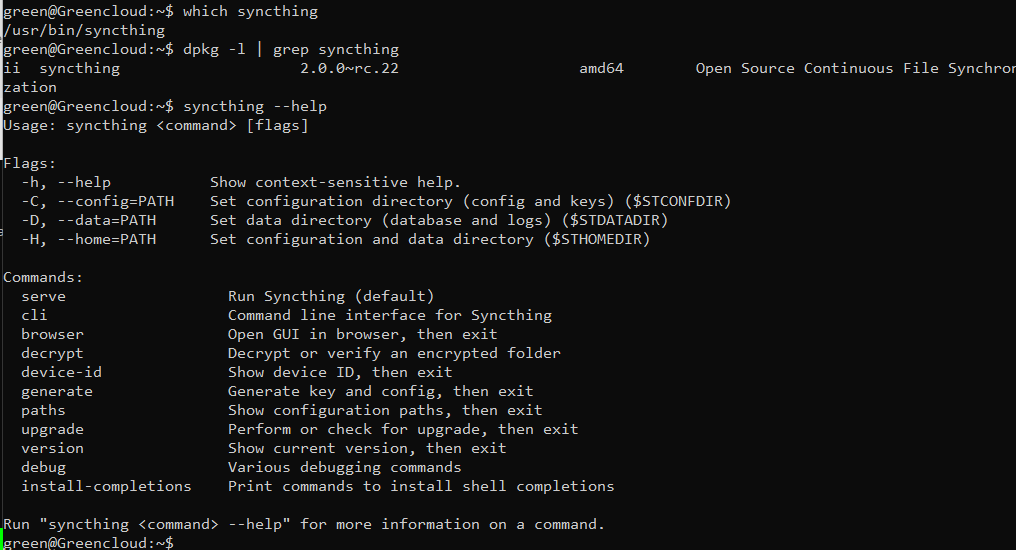Click the 'debug' command entry
Viewport: 1016px width, 550px height.
pos(43,467)
